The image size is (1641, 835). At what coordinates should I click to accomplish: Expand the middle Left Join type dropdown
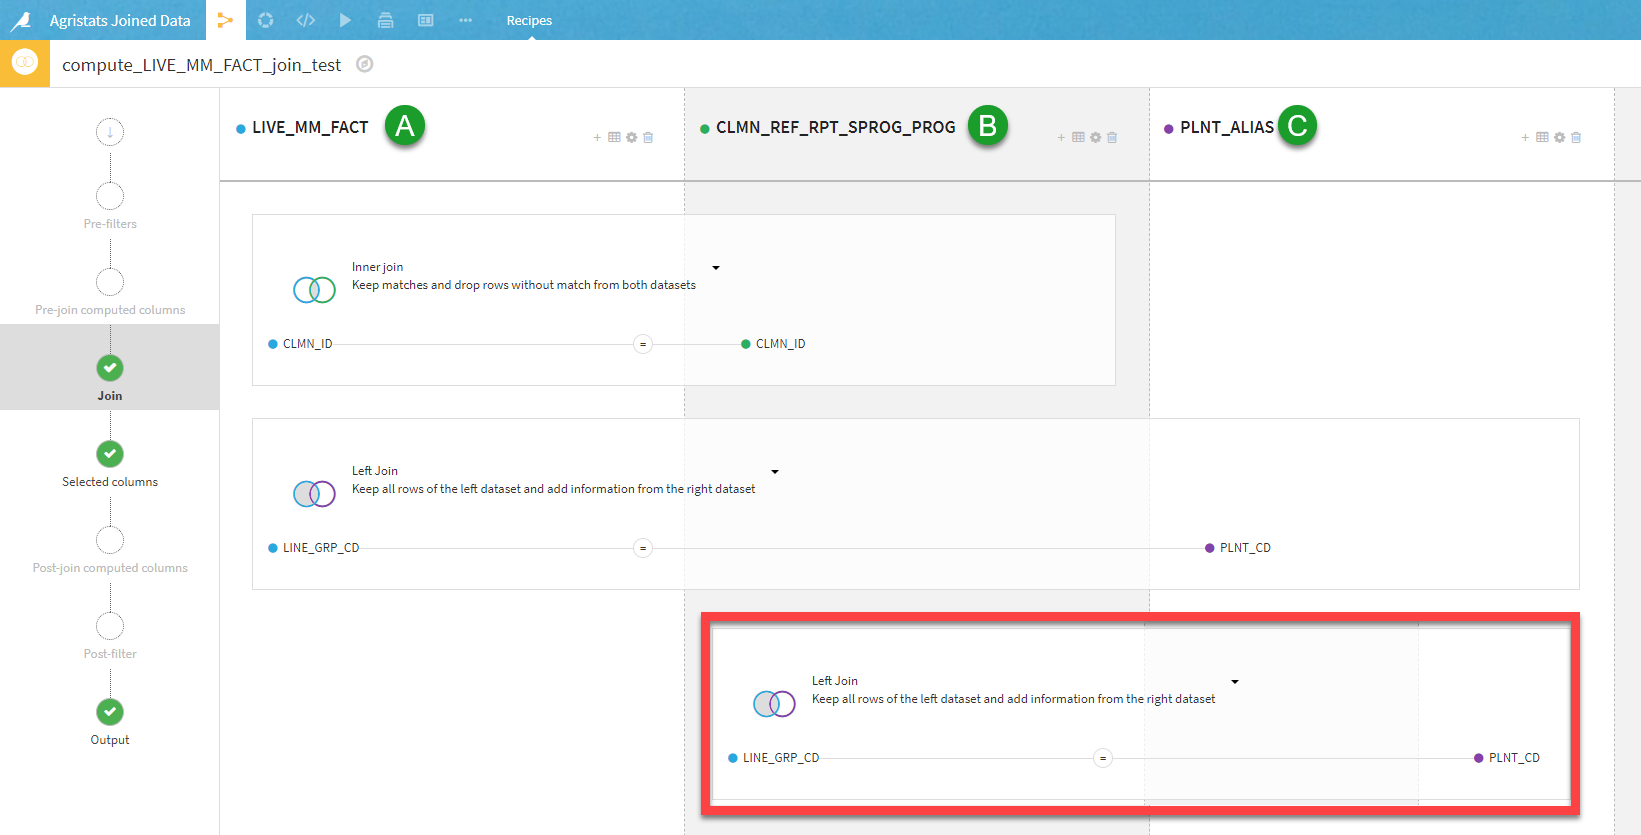775,472
